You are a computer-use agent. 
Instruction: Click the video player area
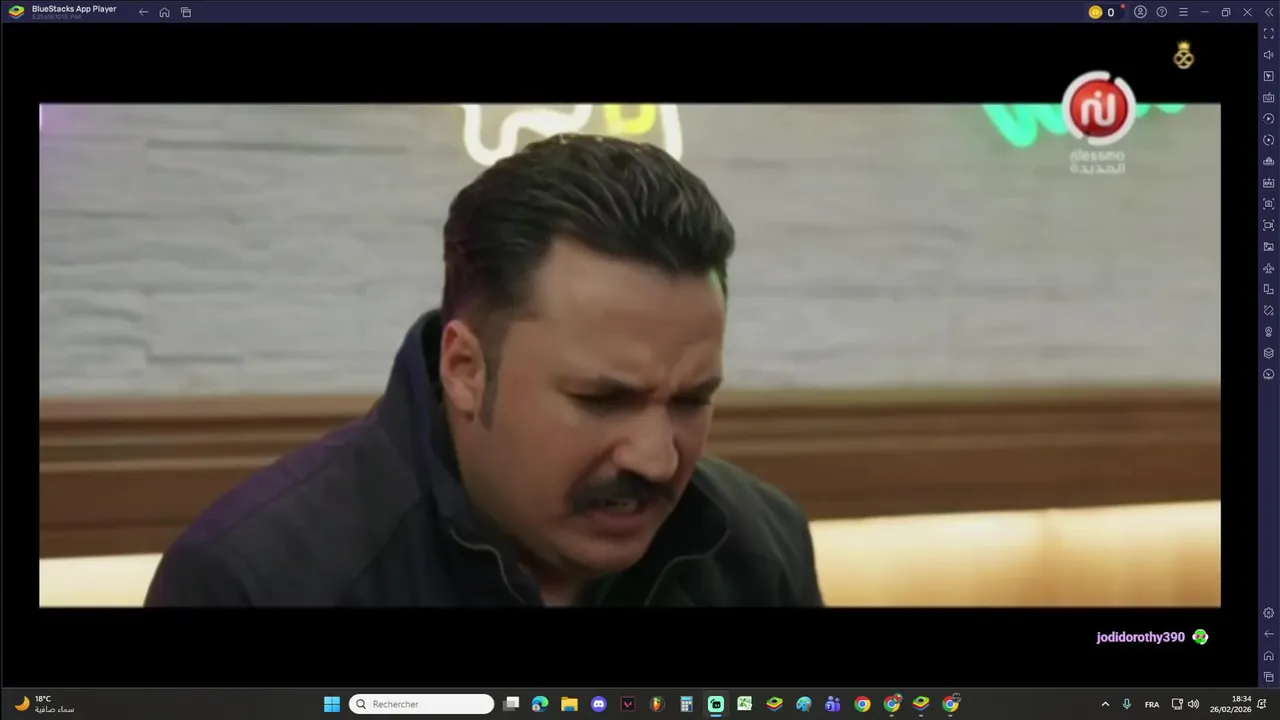pos(630,355)
